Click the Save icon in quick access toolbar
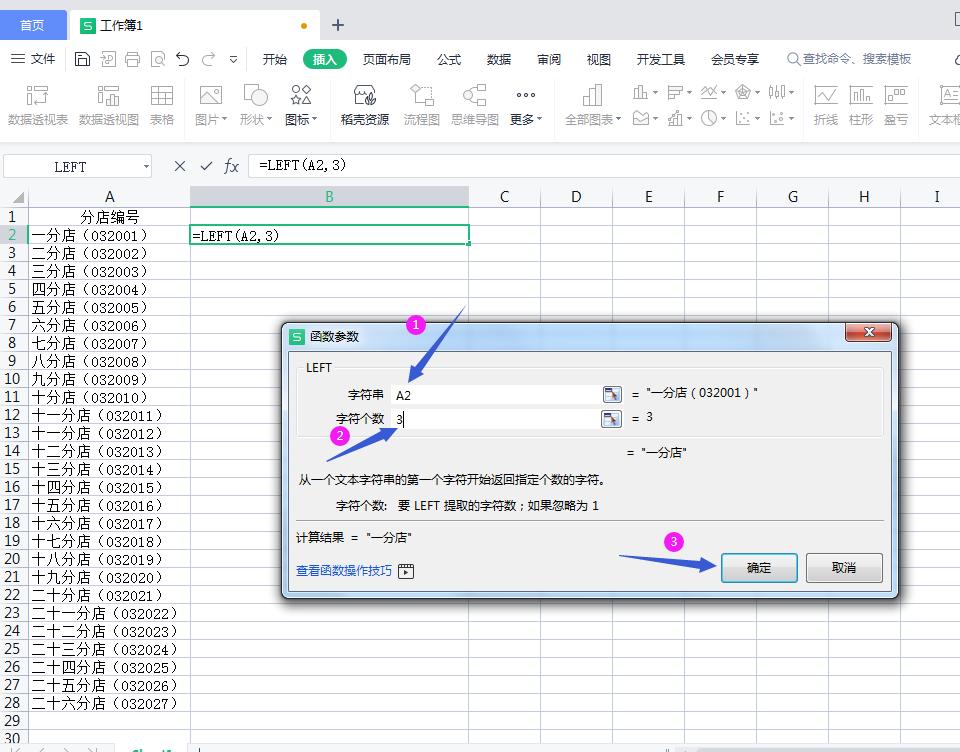 coord(82,59)
